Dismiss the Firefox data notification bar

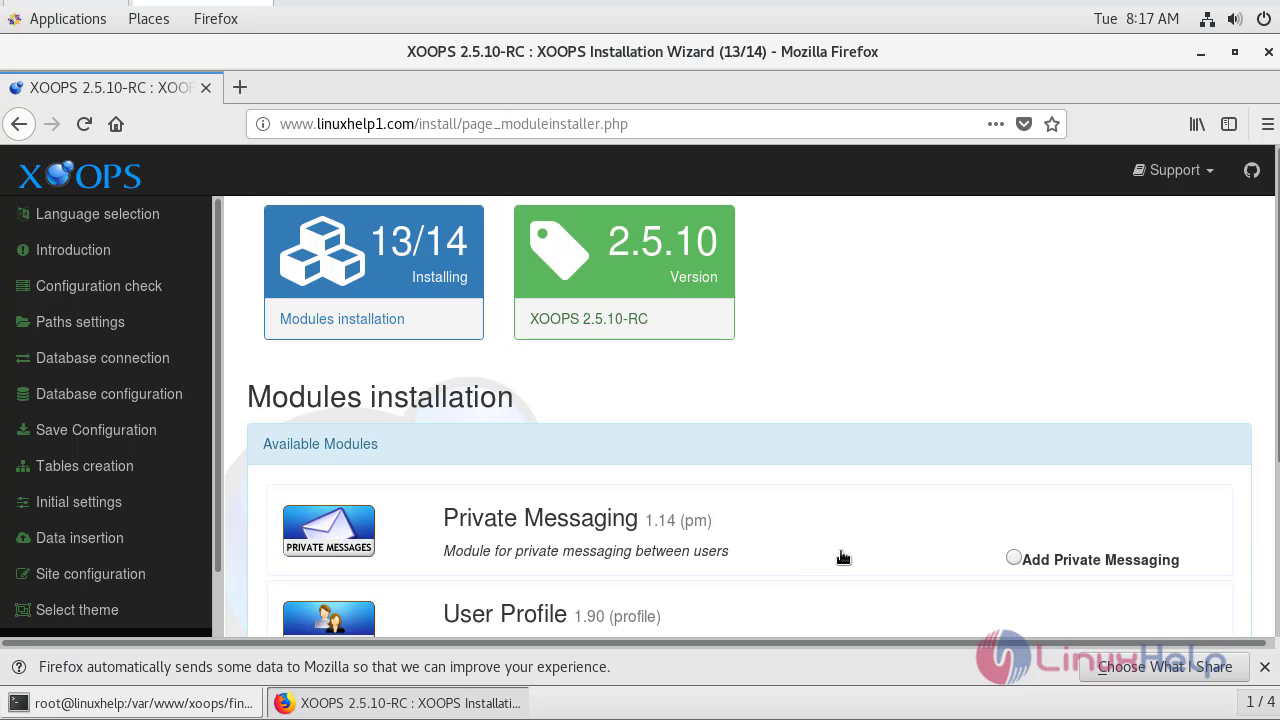tap(1264, 667)
